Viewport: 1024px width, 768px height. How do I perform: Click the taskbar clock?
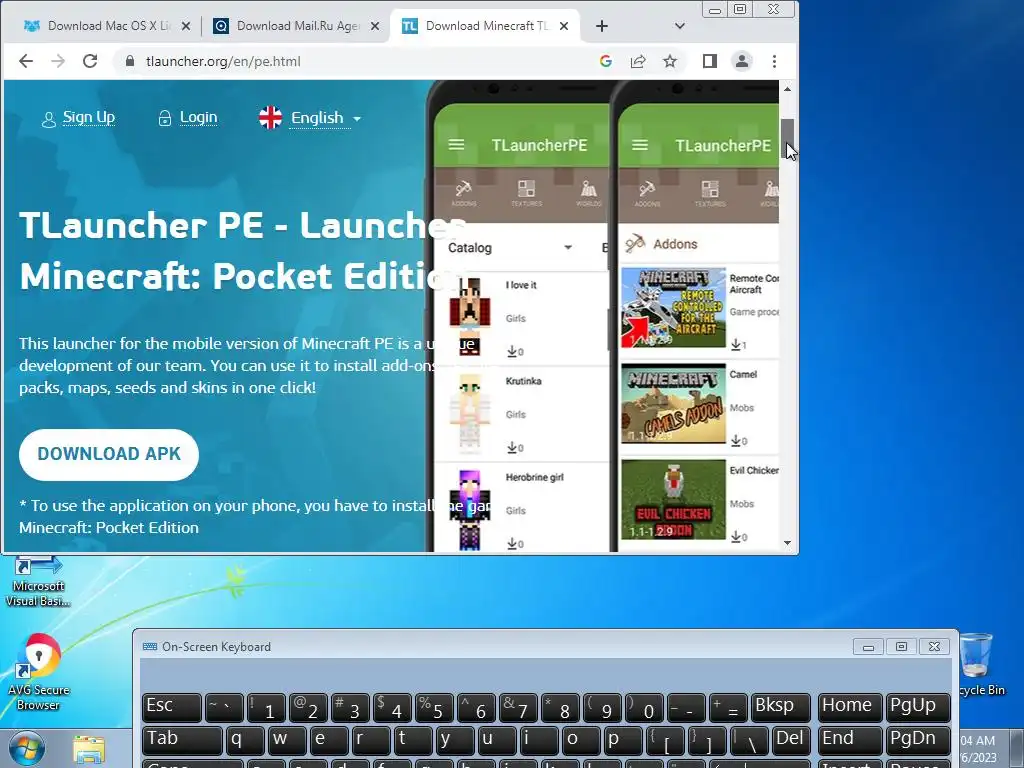coord(978,749)
